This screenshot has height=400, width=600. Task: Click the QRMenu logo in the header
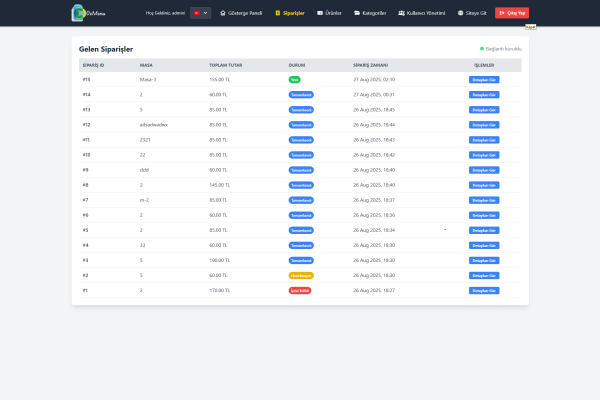tap(87, 13)
